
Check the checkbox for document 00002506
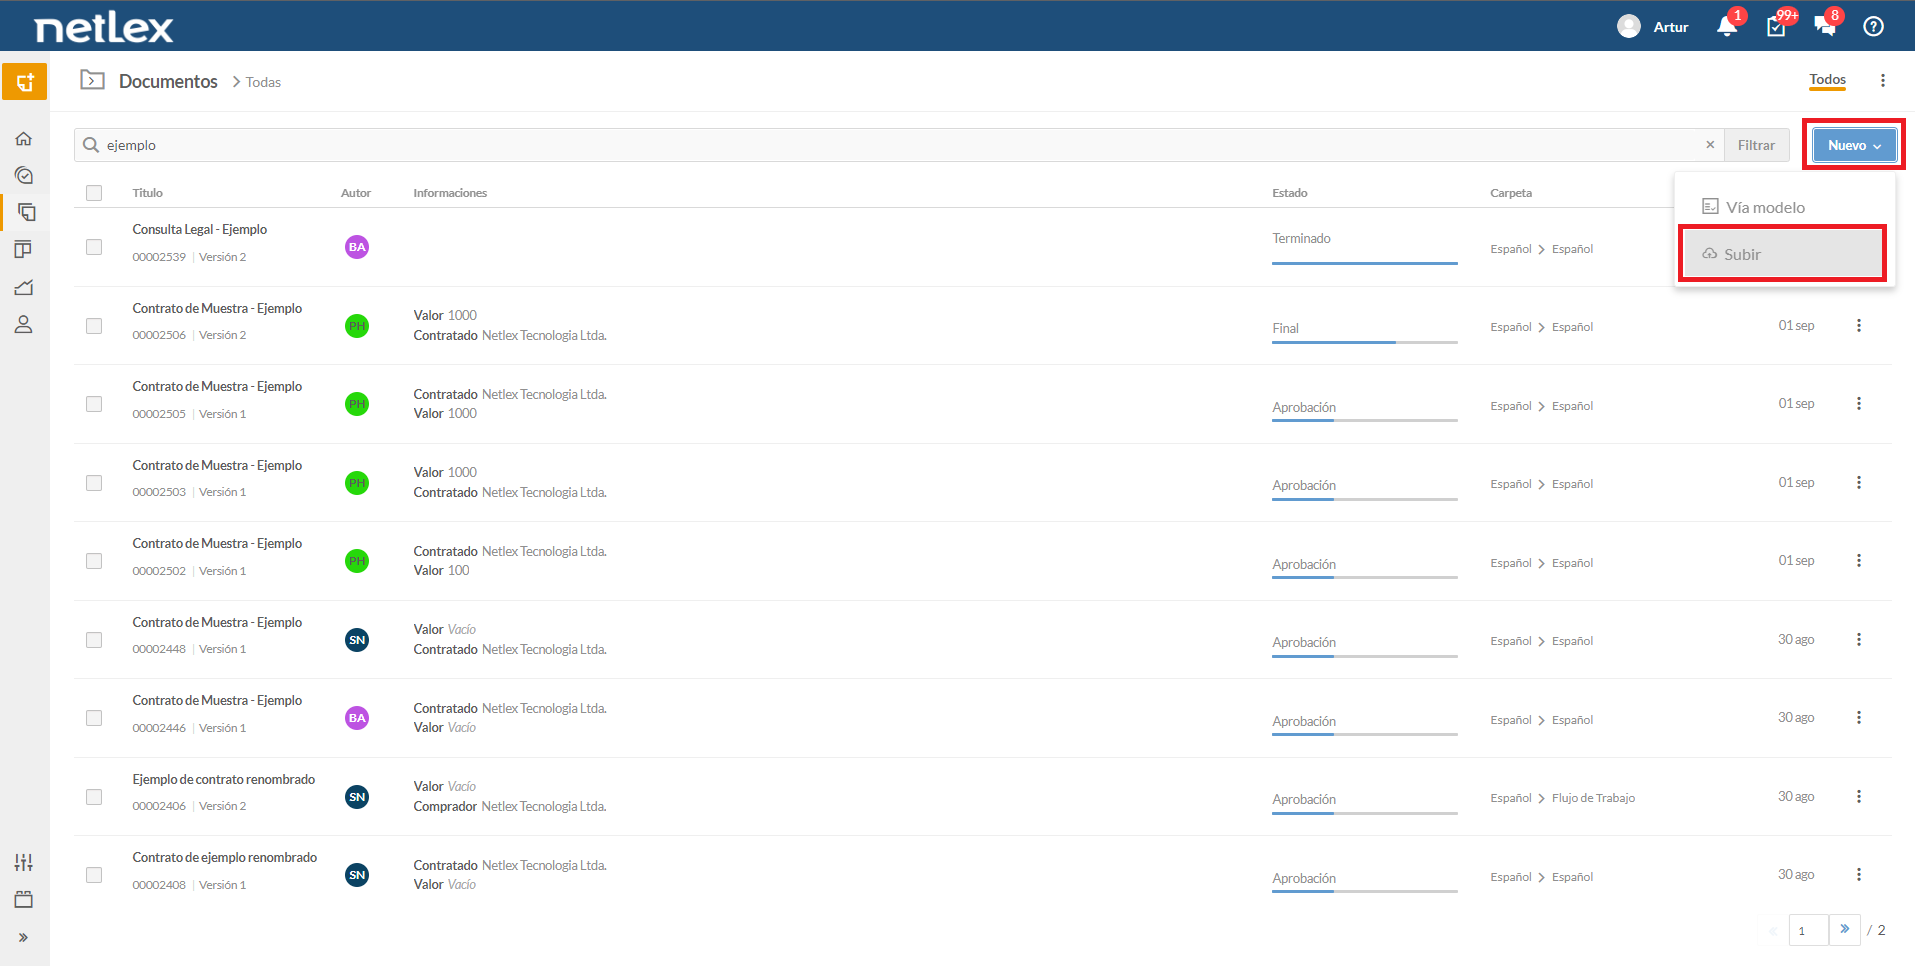[x=94, y=326]
